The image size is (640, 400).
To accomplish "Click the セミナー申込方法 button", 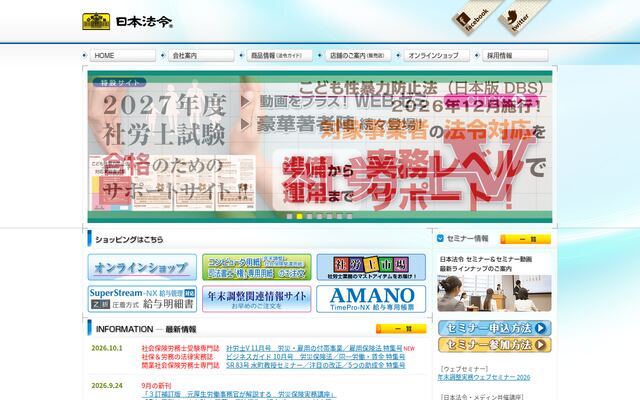I will coord(495,328).
